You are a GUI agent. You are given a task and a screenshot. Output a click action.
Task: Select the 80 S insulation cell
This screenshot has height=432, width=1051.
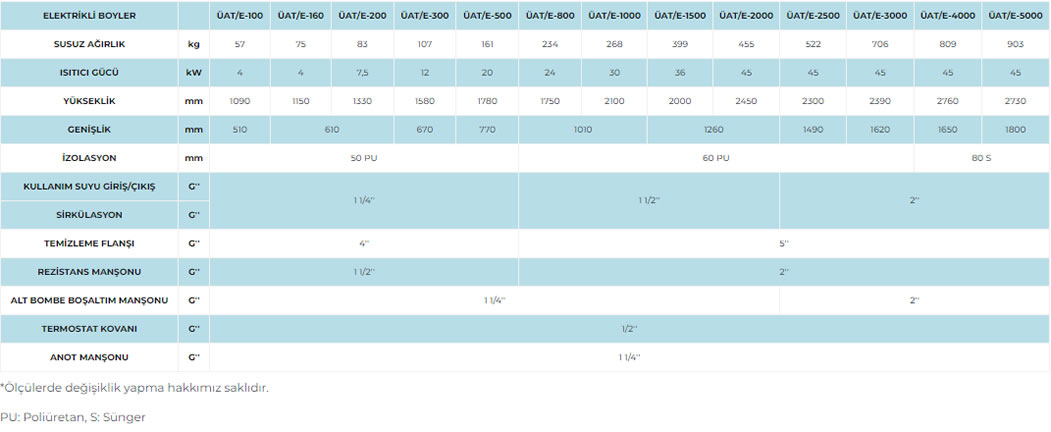981,158
